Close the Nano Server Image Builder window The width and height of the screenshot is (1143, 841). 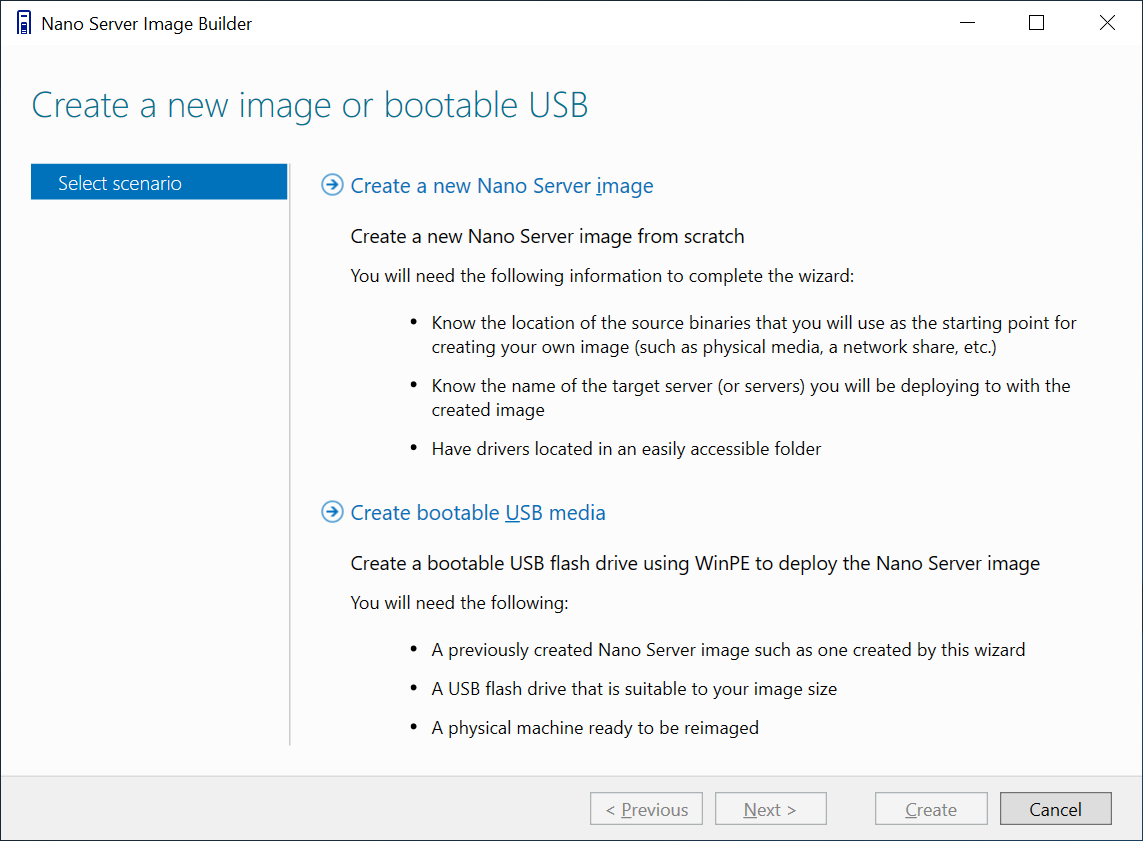click(x=1107, y=23)
